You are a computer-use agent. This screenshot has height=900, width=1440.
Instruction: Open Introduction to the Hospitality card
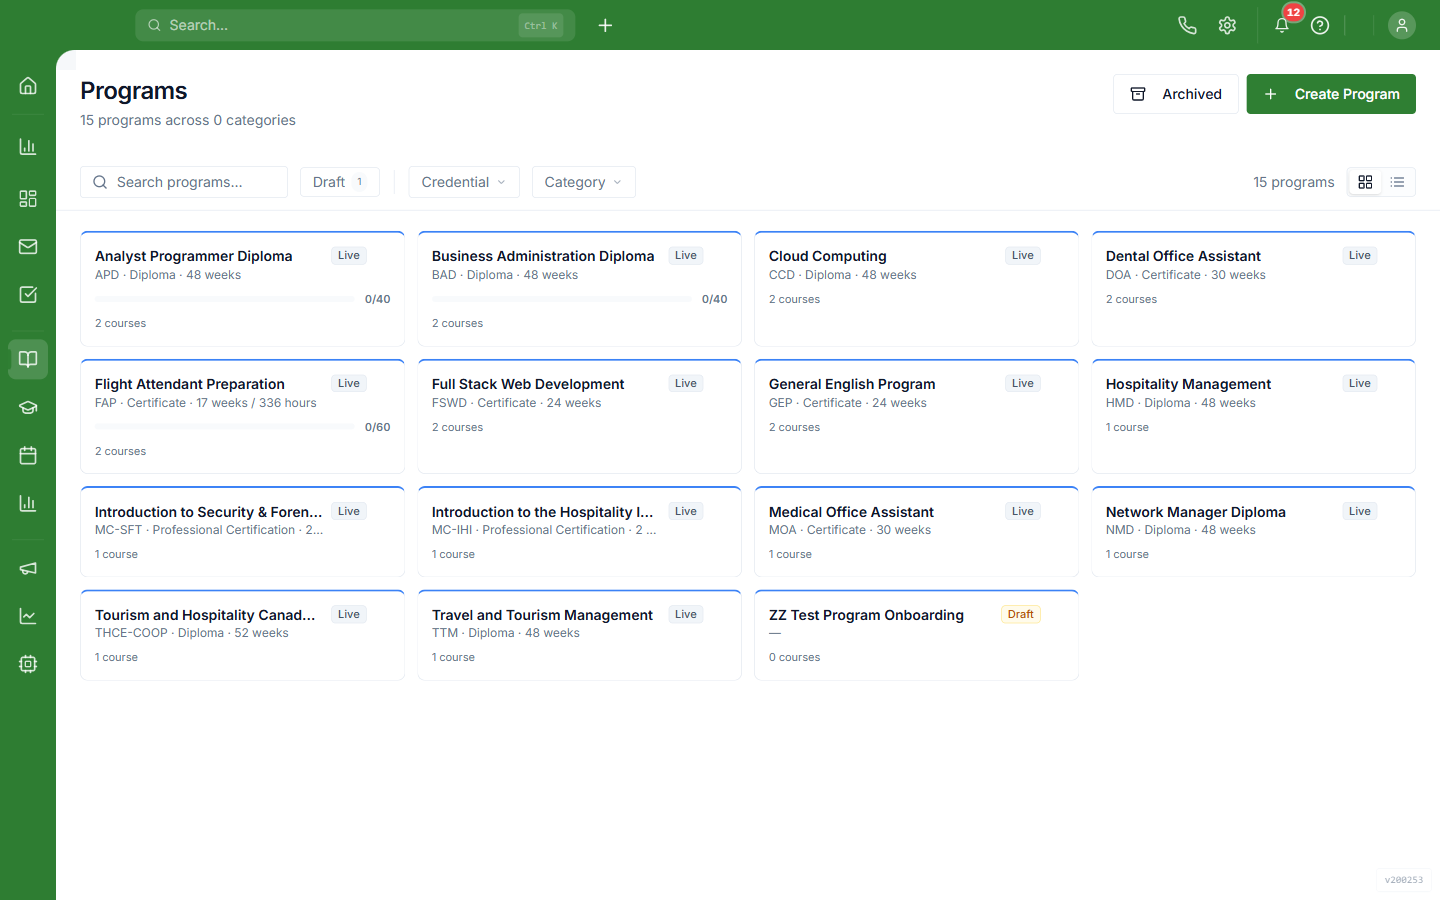579,532
